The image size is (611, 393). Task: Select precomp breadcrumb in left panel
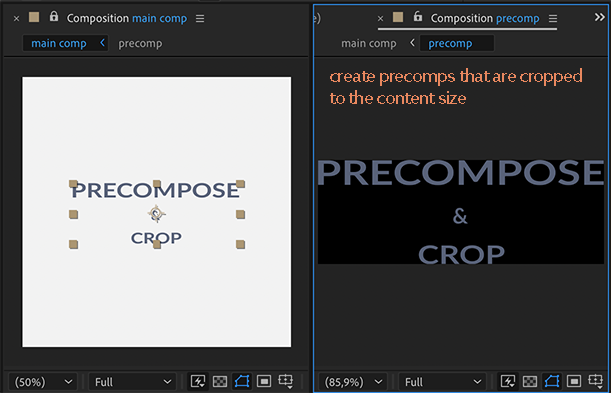coord(140,43)
